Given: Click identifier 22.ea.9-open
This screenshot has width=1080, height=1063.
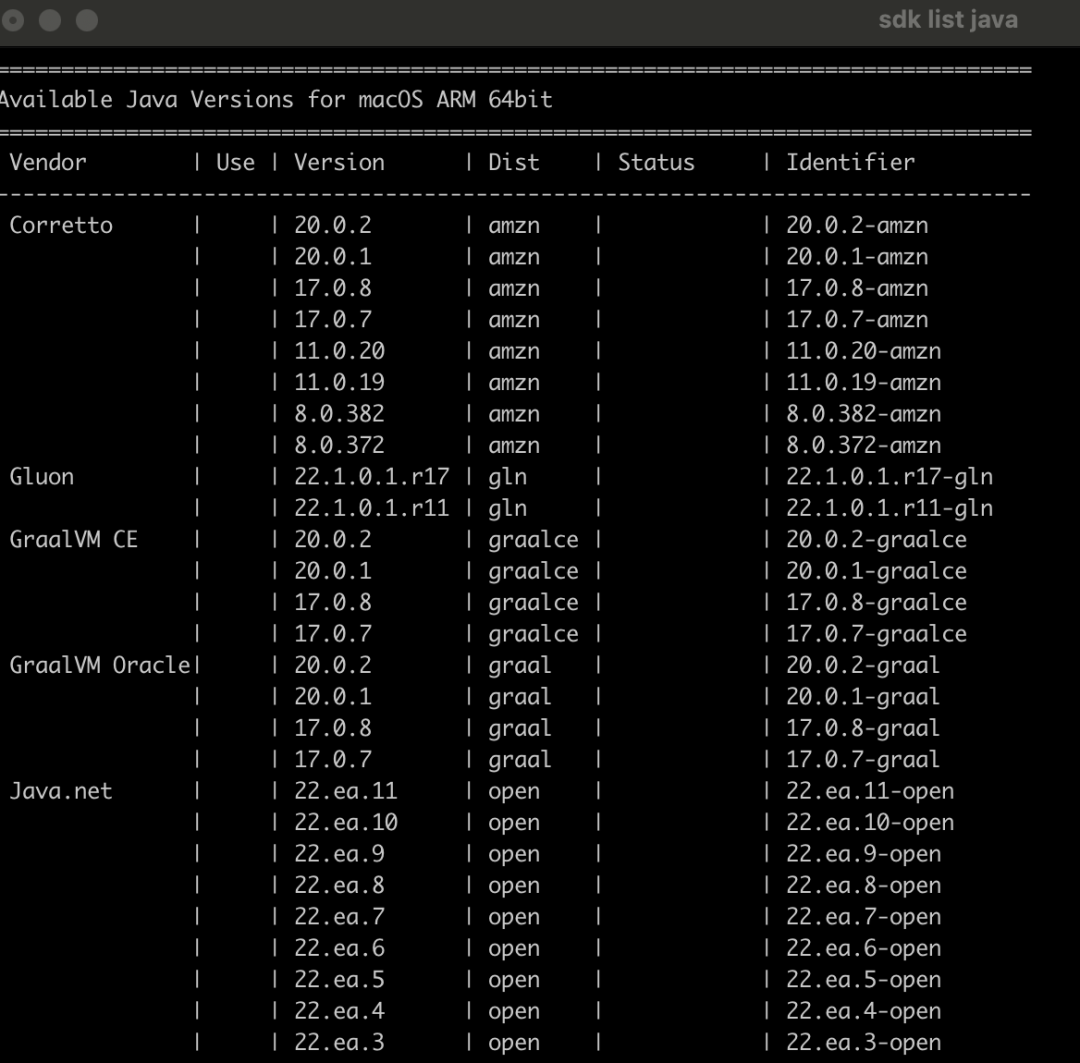Looking at the screenshot, I should [x=864, y=854].
